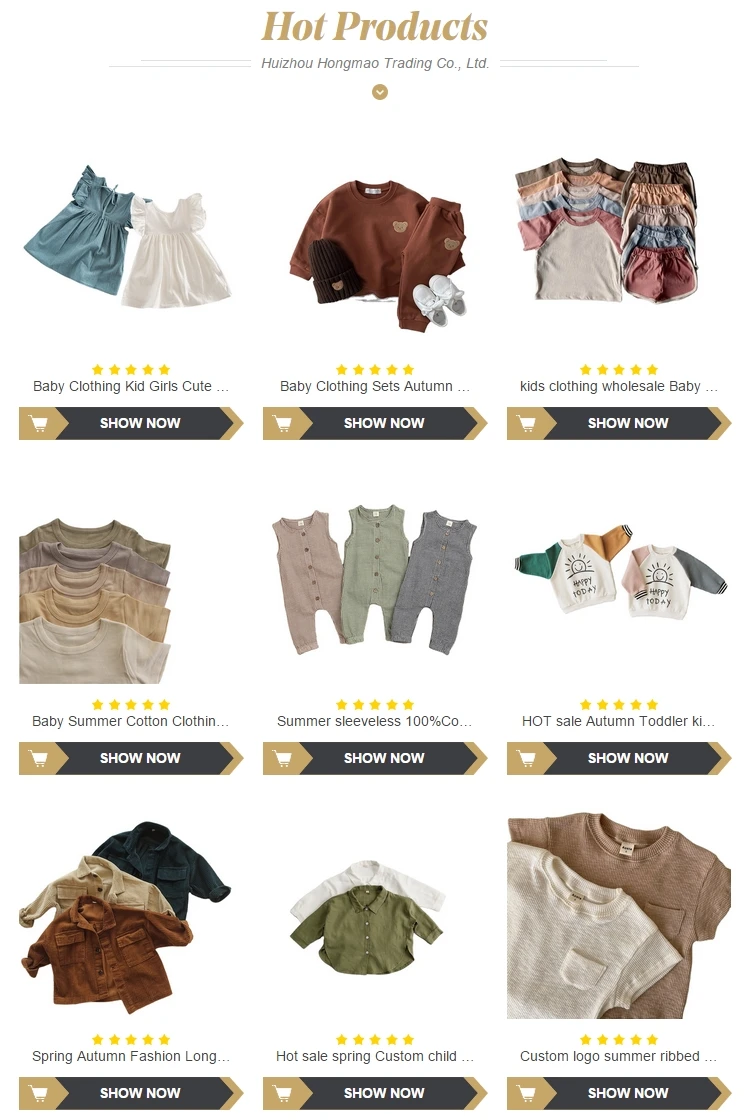View the three sleeveless rompers image
Screen dimensions: 750x1120
(374, 579)
